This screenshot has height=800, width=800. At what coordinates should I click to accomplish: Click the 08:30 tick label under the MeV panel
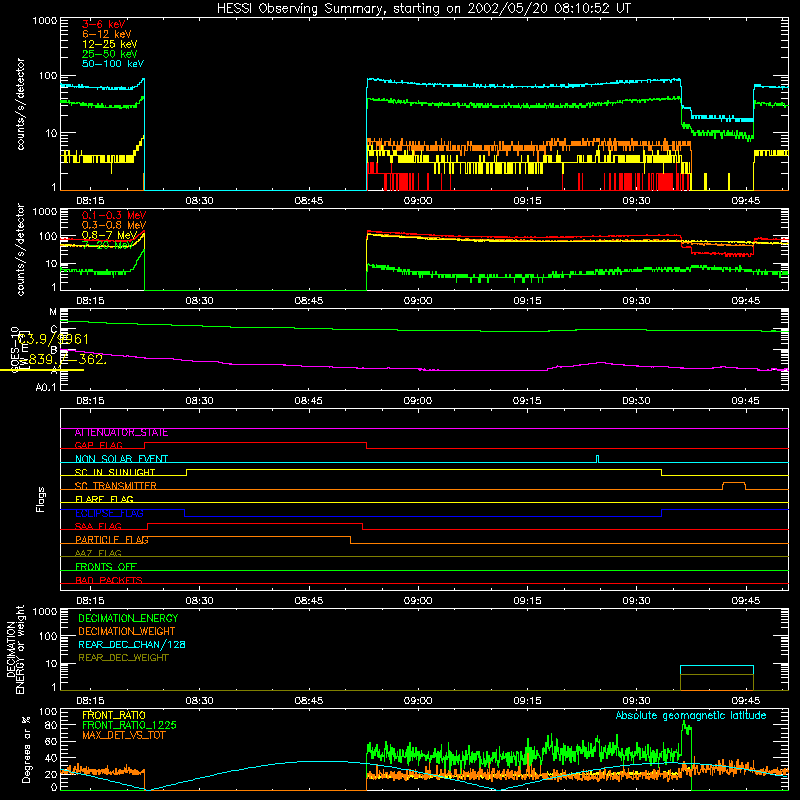click(x=199, y=301)
